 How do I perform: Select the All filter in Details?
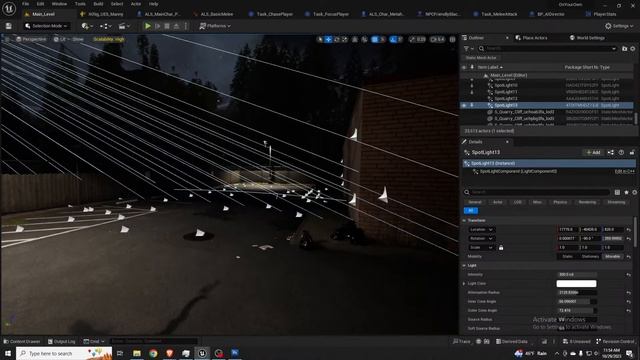(471, 211)
